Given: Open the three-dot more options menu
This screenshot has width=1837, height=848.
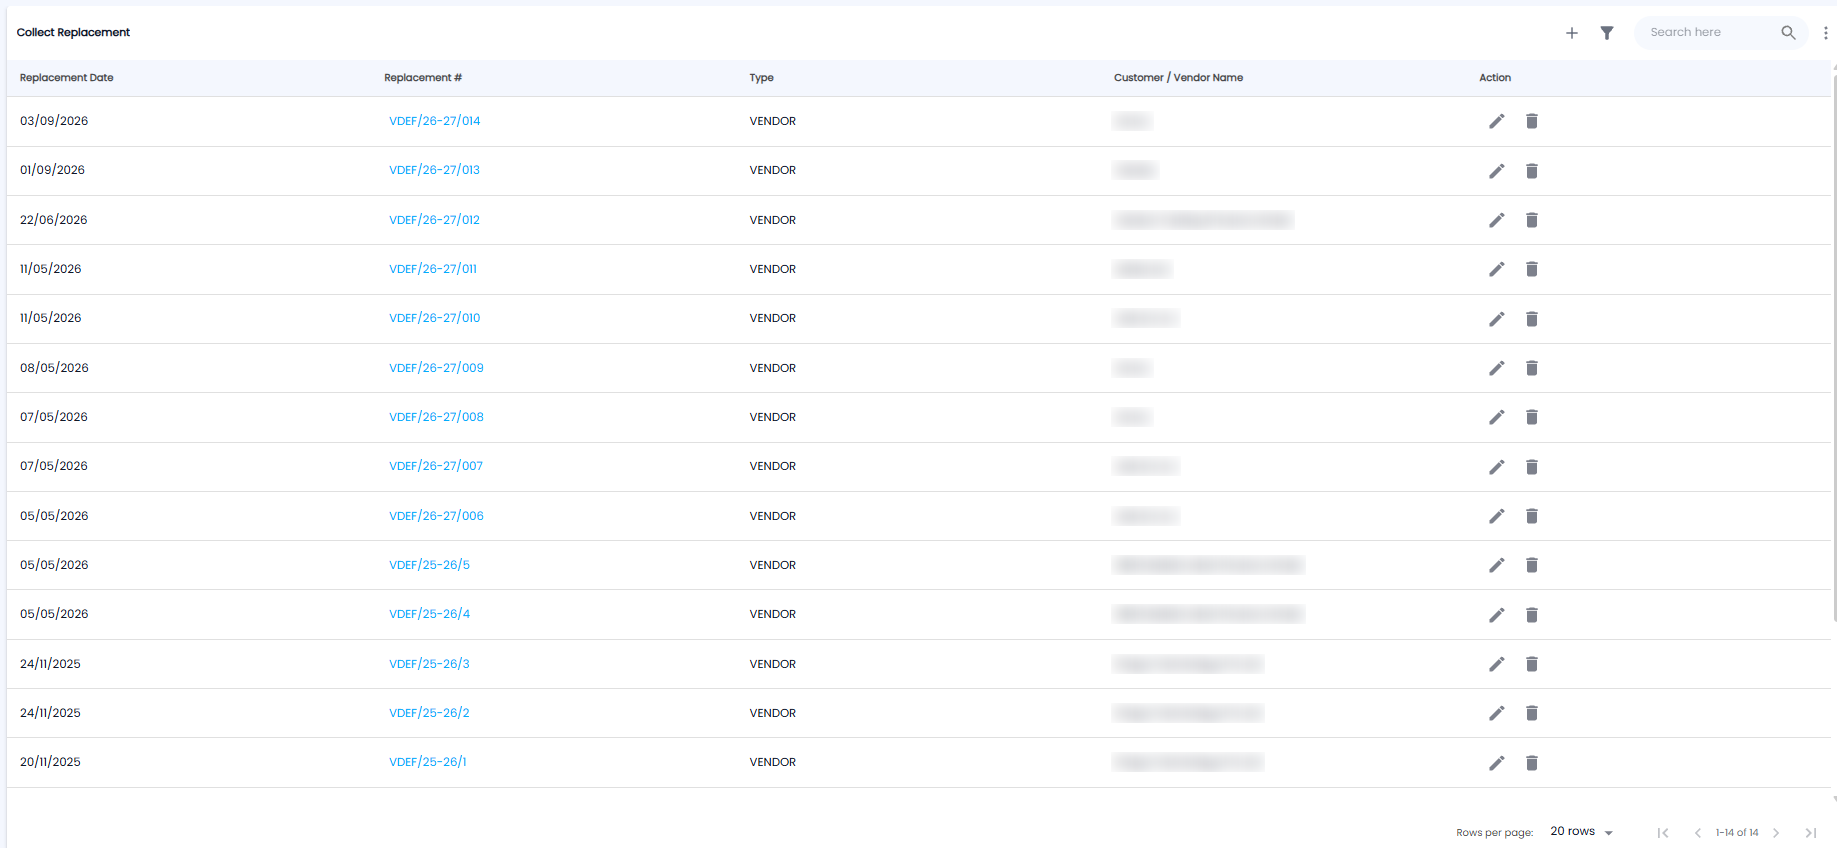Looking at the screenshot, I should (1826, 33).
